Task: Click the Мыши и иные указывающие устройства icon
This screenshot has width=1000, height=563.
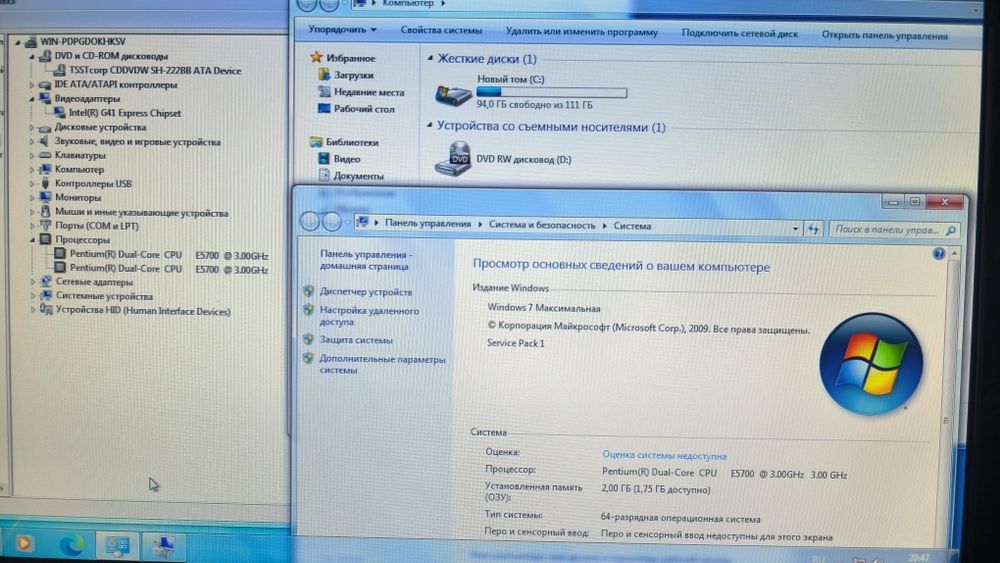Action: coord(45,212)
